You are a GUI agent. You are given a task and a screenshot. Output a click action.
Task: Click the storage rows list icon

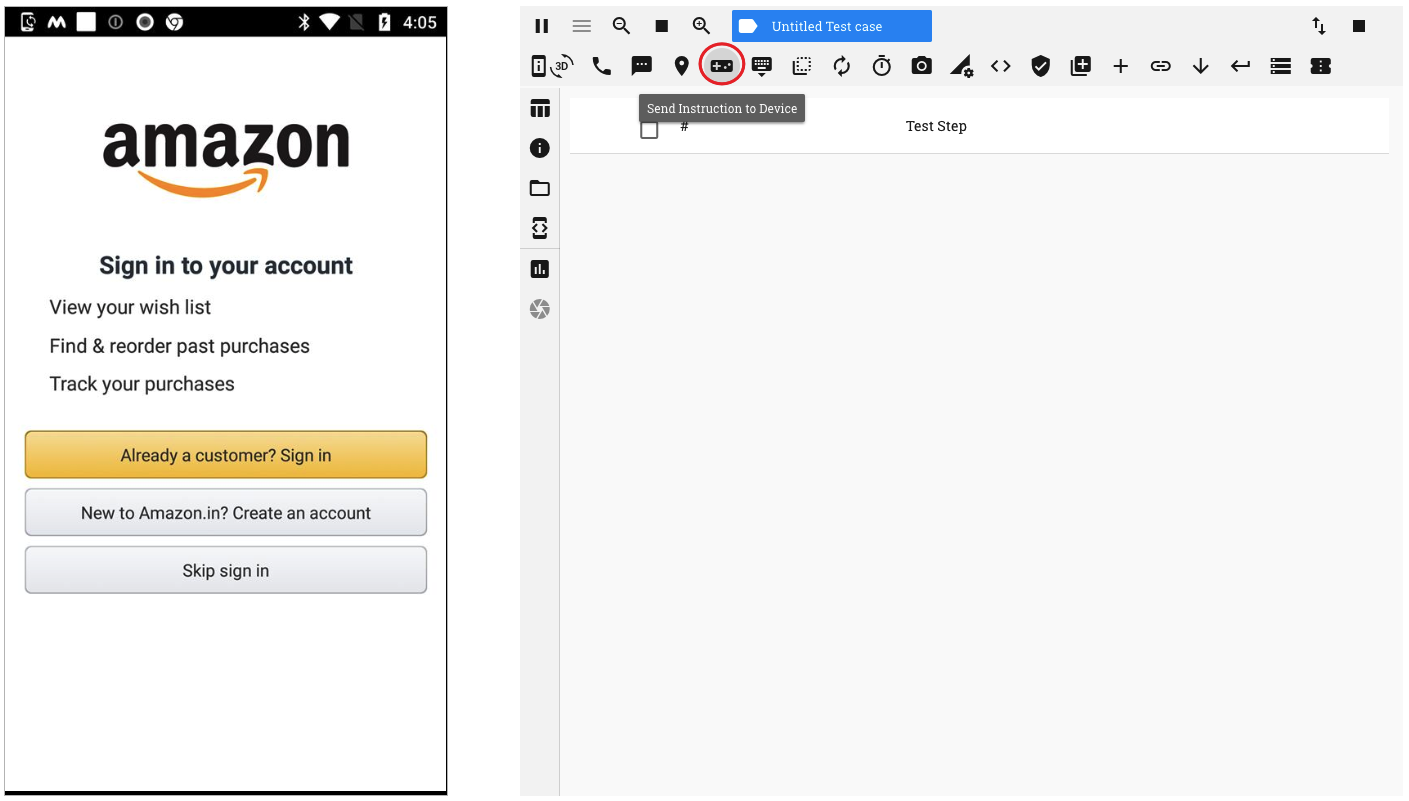point(1281,66)
